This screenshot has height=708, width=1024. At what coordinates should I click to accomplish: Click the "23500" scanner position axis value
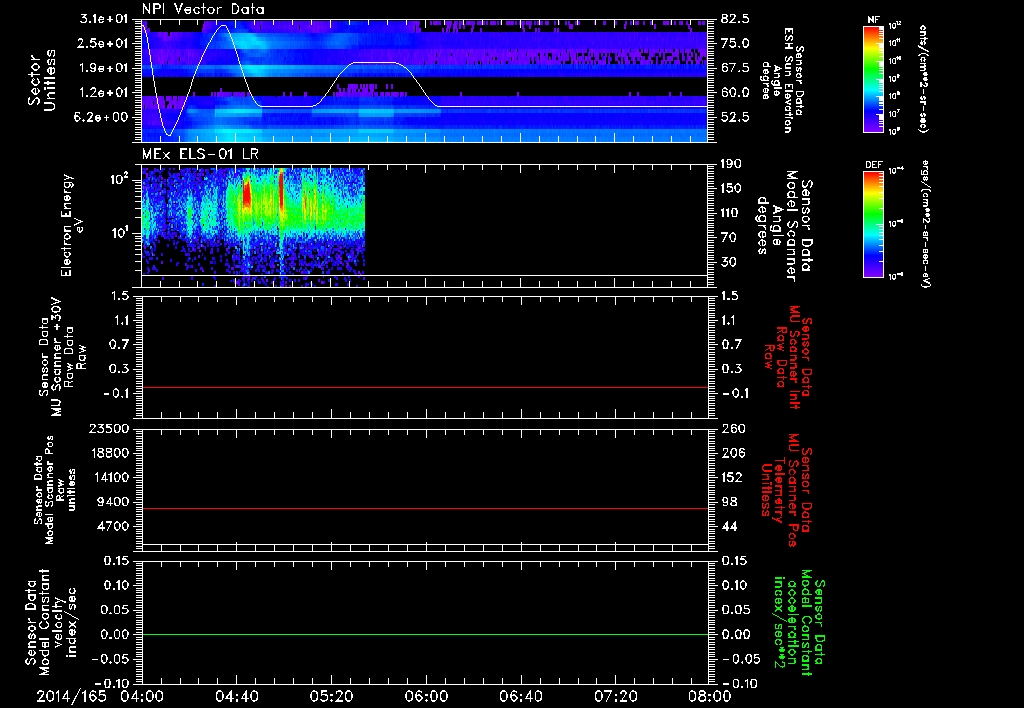[110, 429]
